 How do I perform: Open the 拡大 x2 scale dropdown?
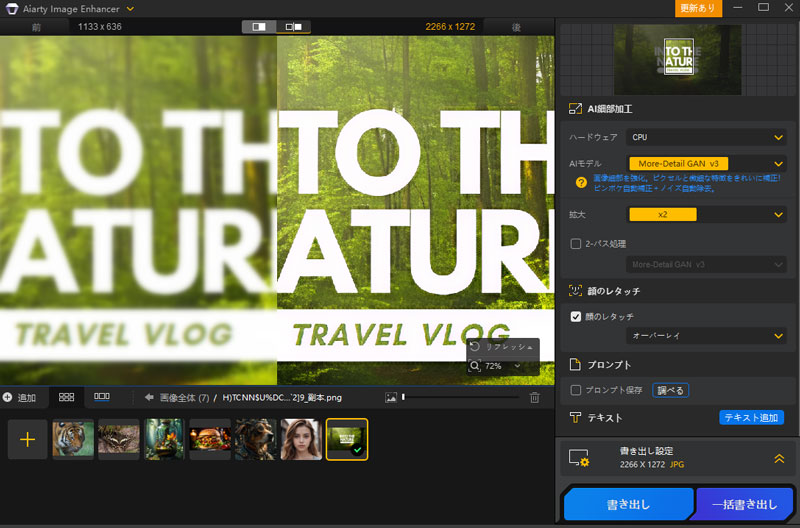[x=706, y=214]
